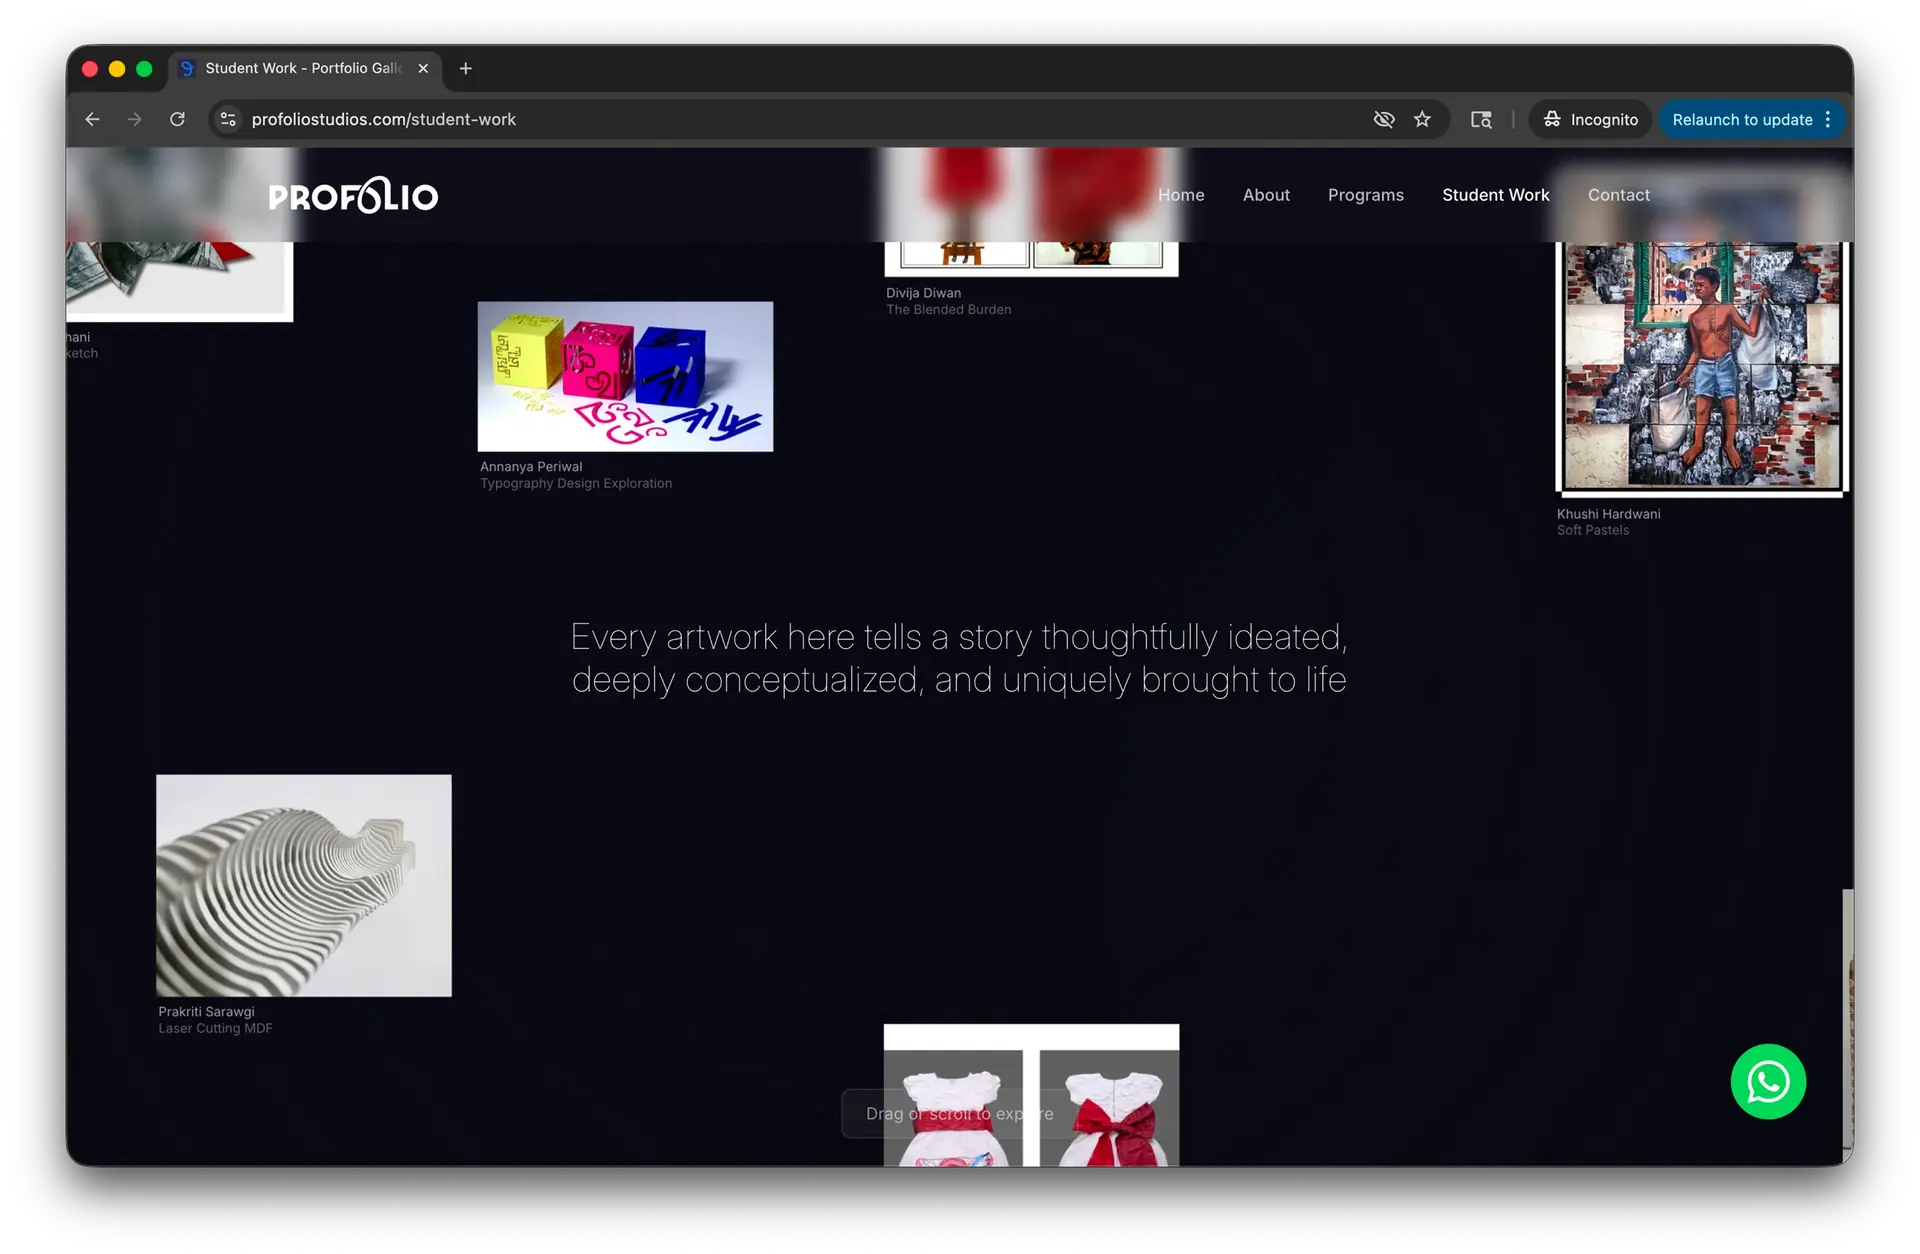Close the Student Work browser tab
The image size is (1920, 1254).
[x=423, y=68]
